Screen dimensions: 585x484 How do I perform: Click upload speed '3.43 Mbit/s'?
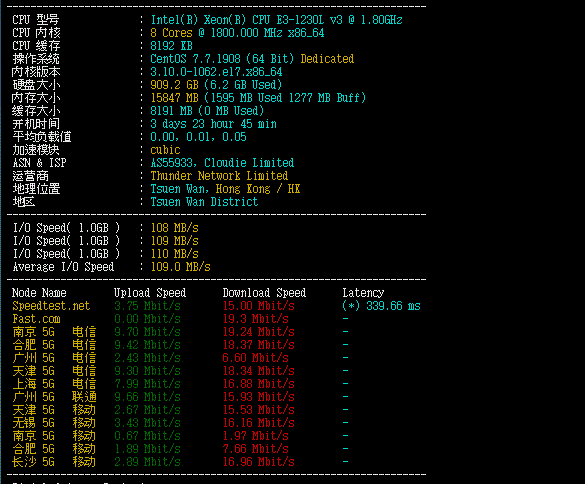pos(147,423)
